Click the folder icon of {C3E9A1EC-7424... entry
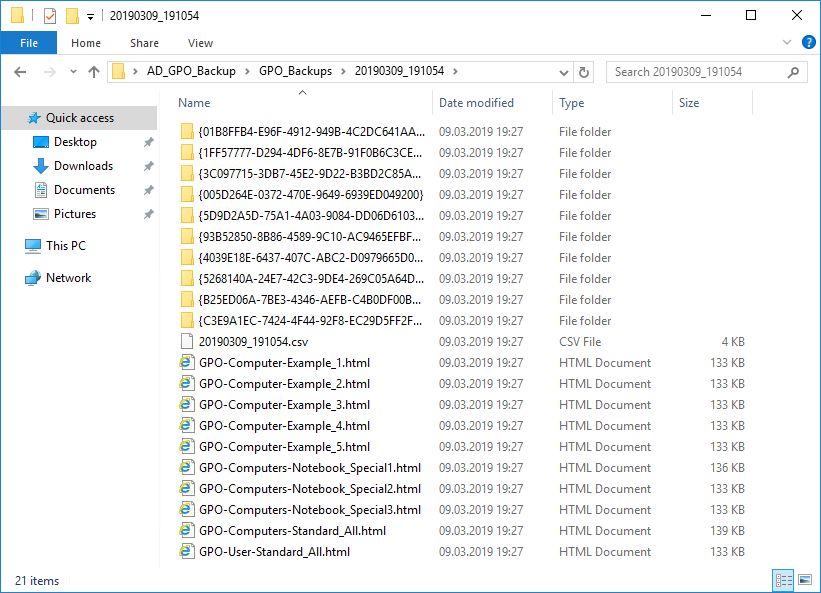Screen dimensions: 821x593 pos(187,320)
